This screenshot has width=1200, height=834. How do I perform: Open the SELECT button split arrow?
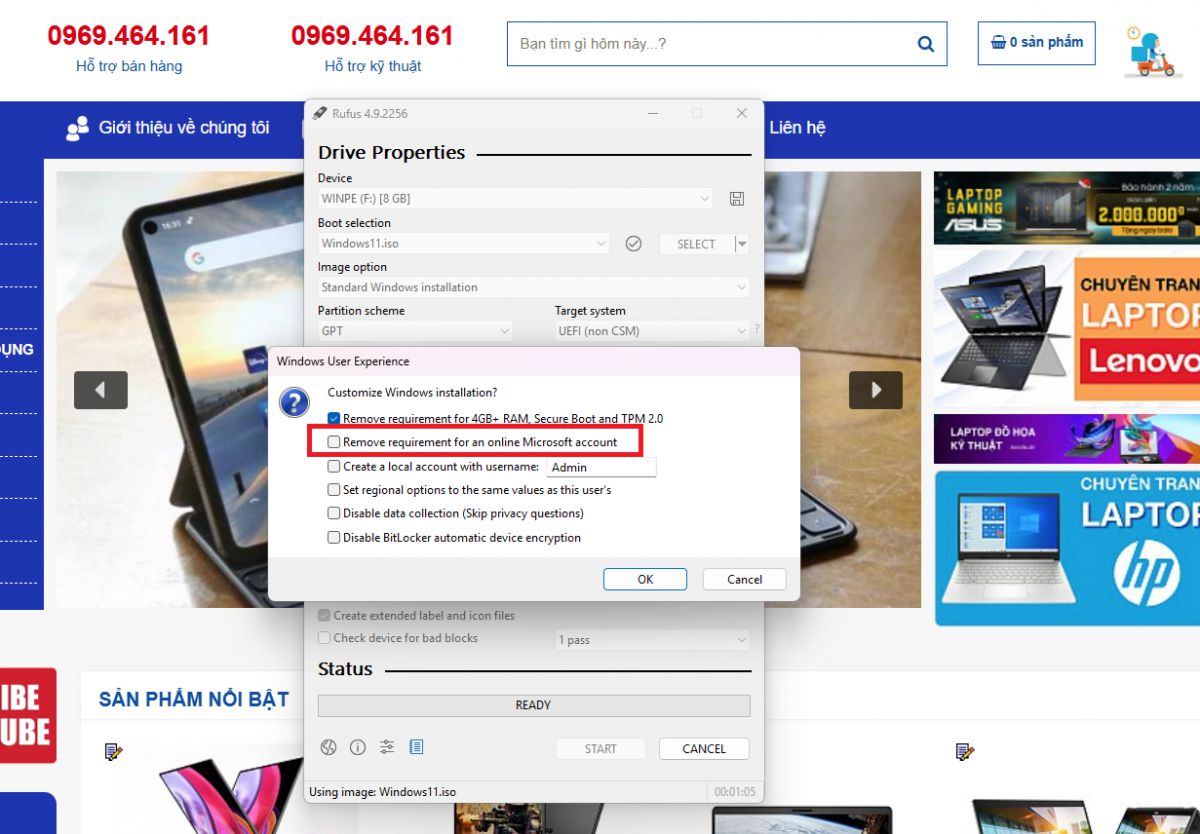click(741, 244)
